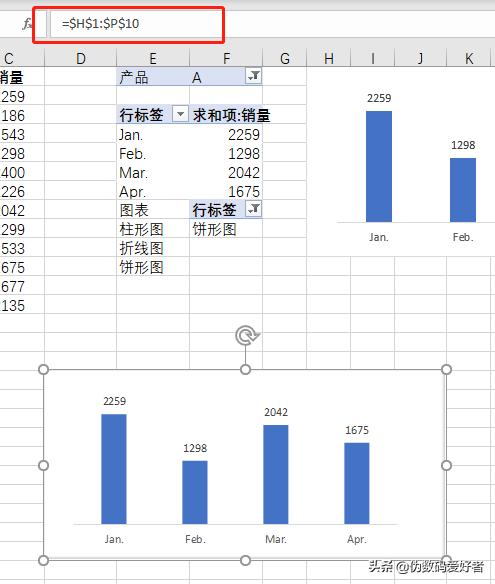Image resolution: width=495 pixels, height=584 pixels.
Task: Click the 产品 cell
Action: pos(153,77)
